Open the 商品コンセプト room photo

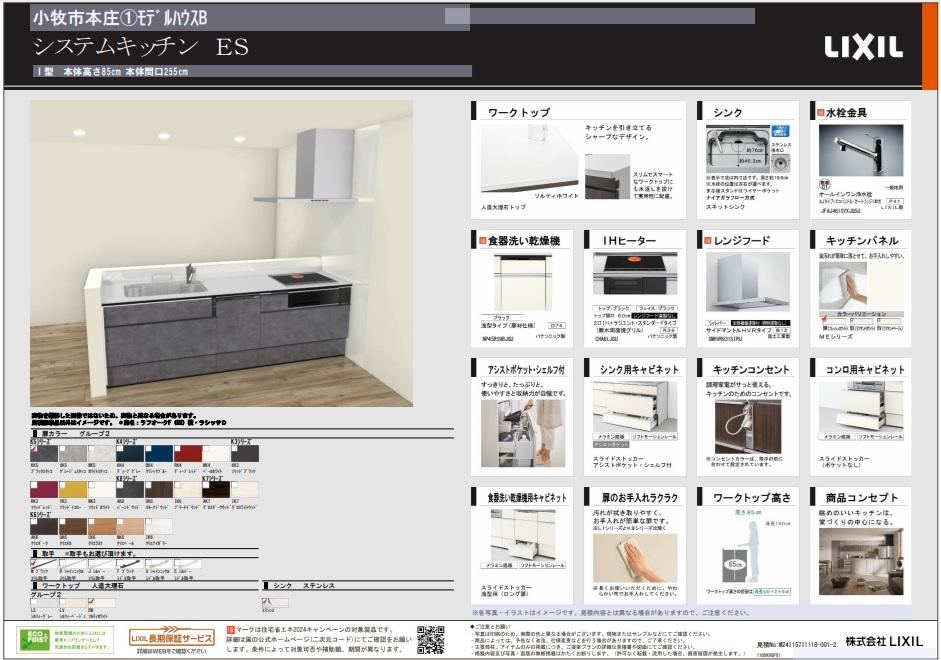pos(861,562)
